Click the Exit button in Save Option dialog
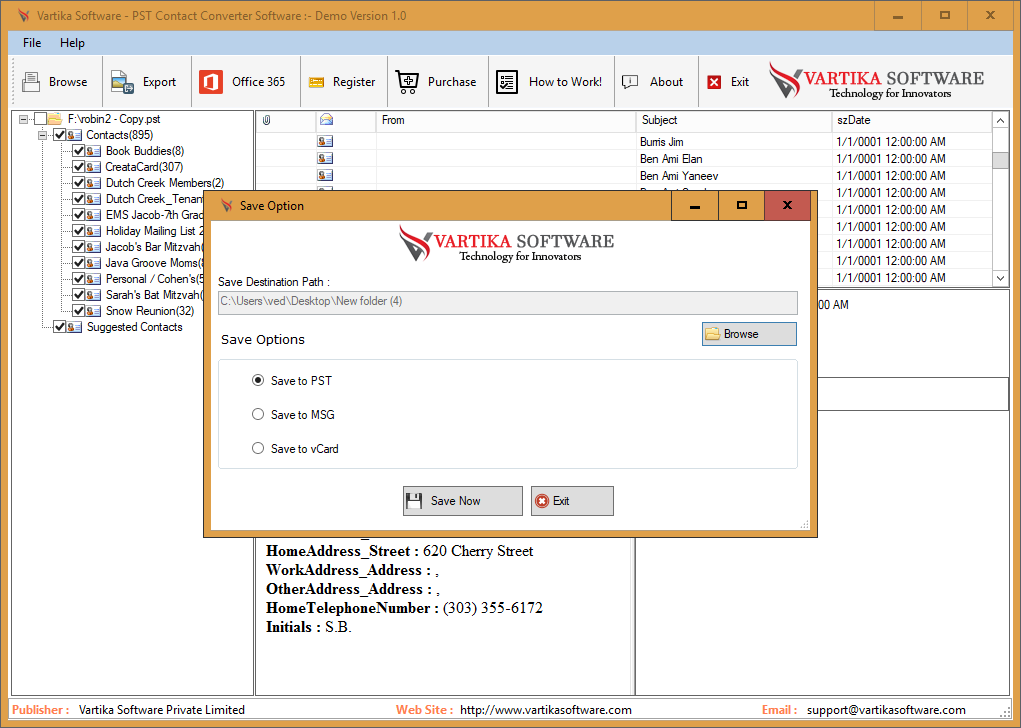This screenshot has width=1021, height=728. 572,501
